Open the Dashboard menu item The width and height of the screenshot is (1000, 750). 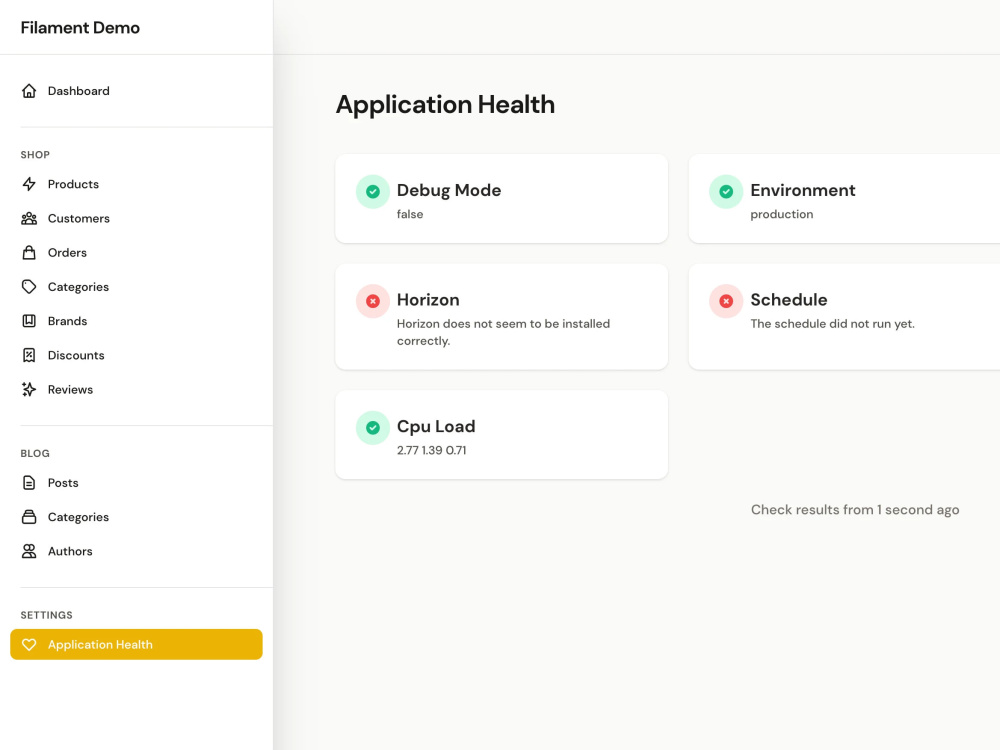pyautogui.click(x=136, y=91)
